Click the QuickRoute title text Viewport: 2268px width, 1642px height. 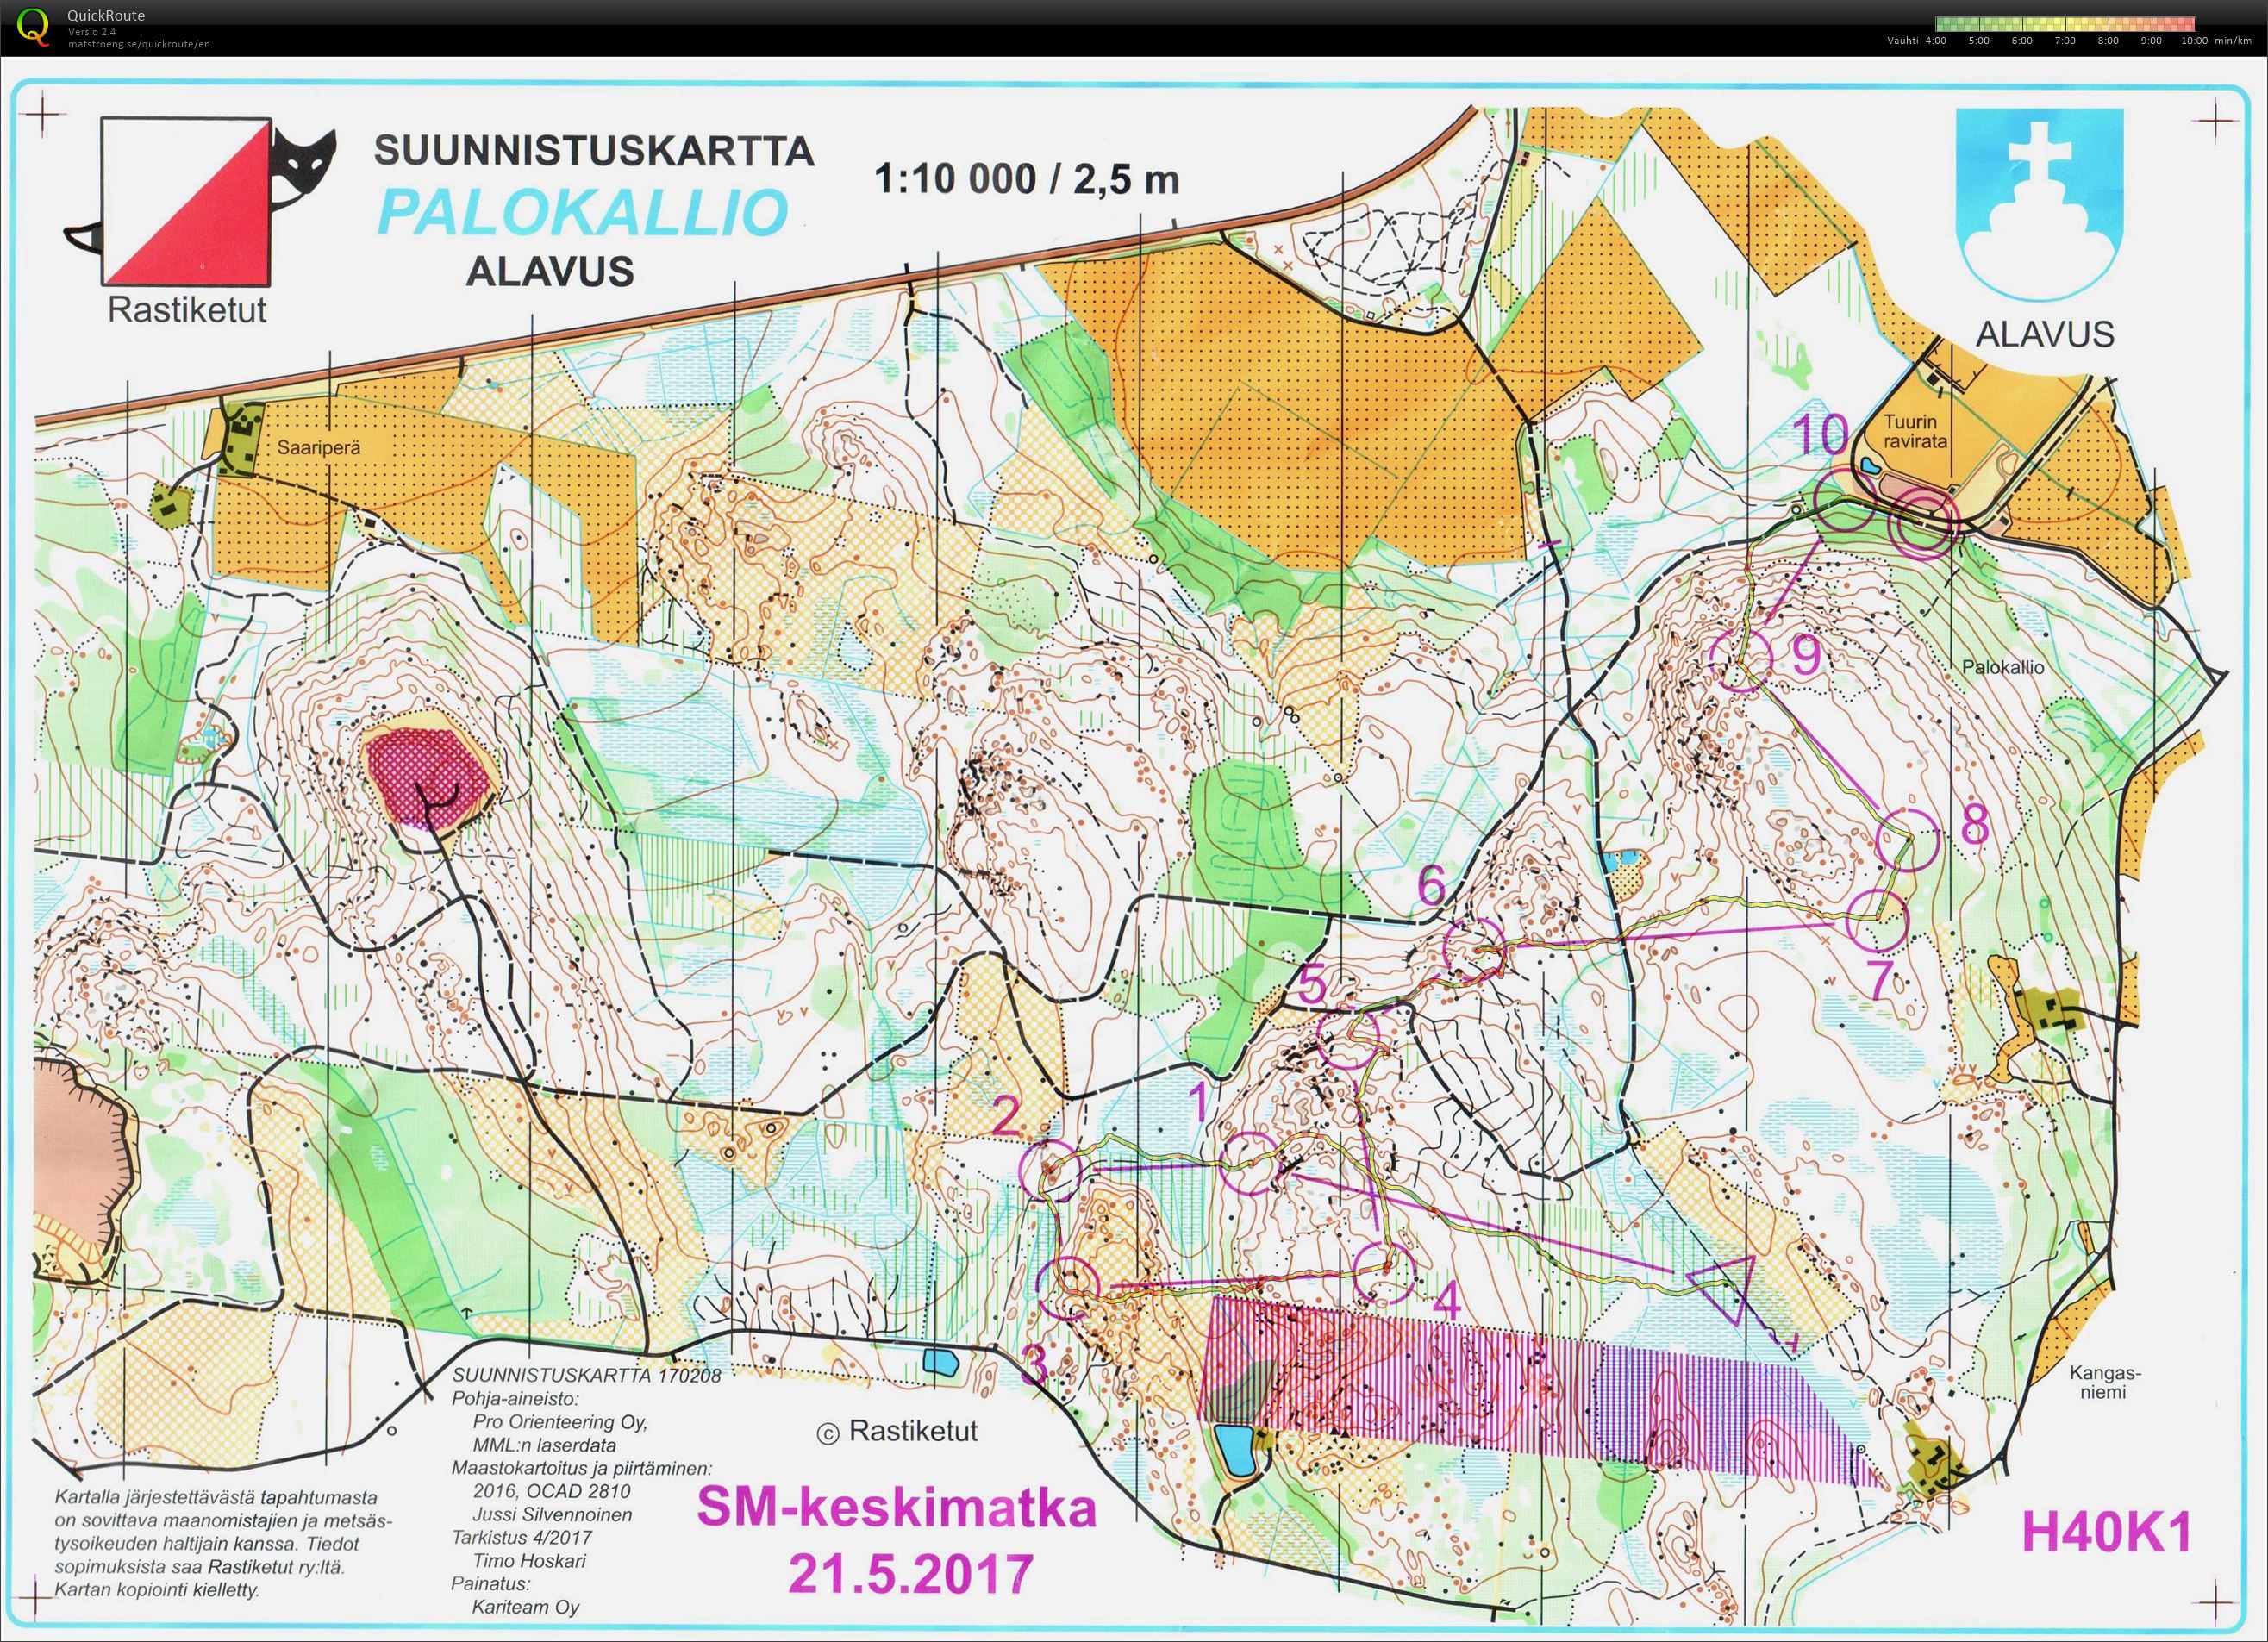click(x=106, y=15)
